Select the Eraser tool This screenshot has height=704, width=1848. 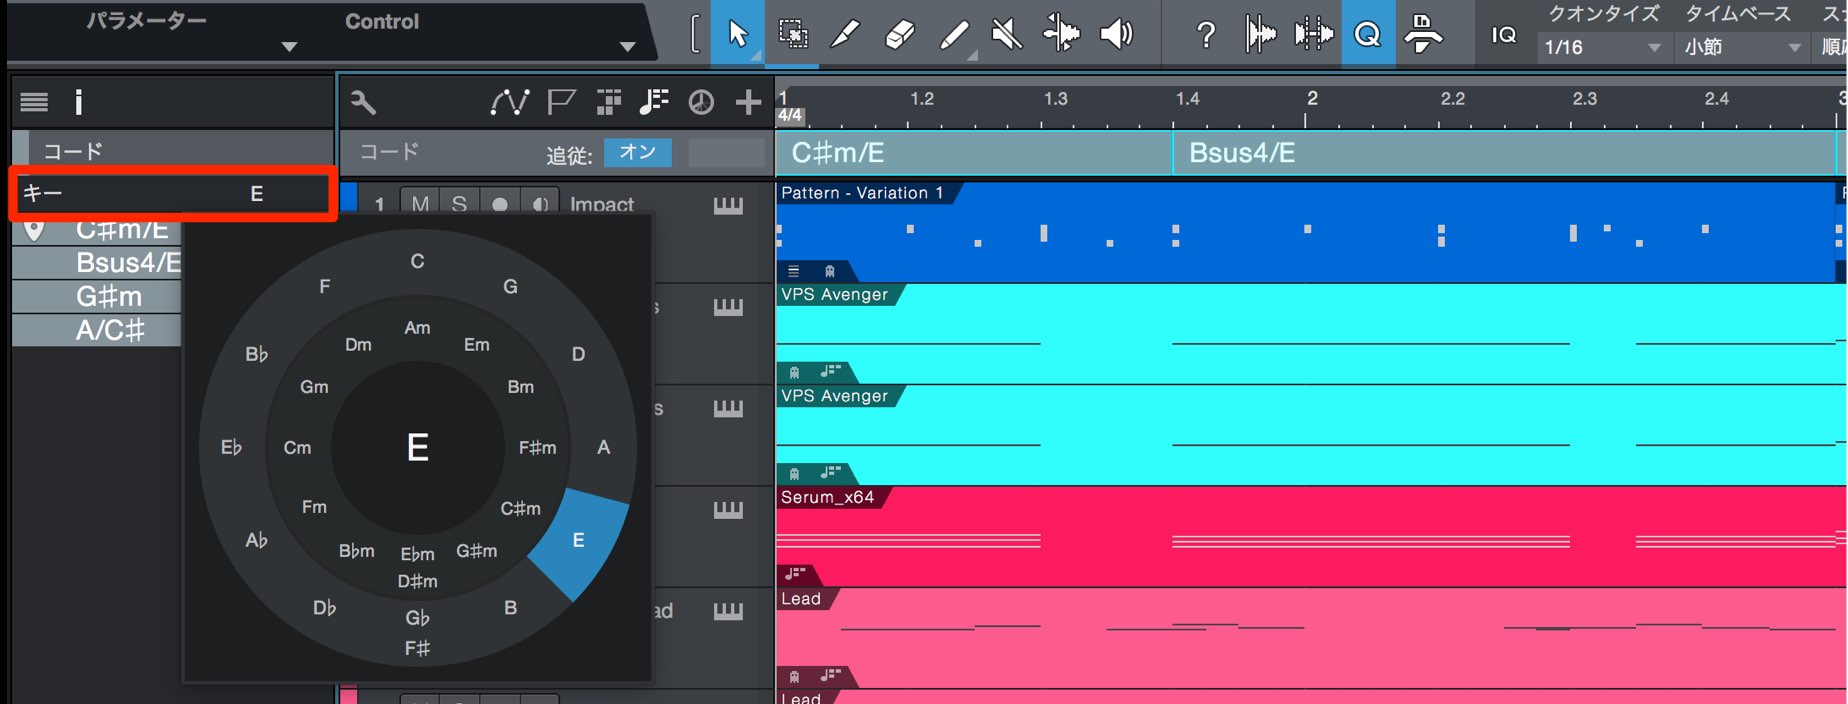(x=900, y=34)
